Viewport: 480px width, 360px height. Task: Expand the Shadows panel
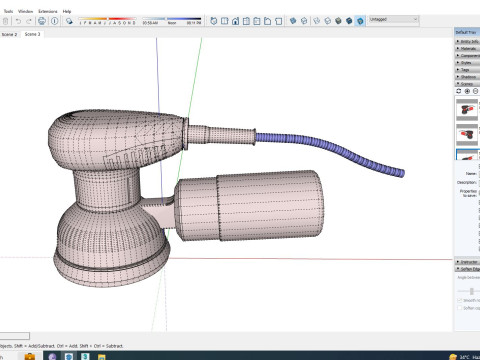tap(468, 77)
